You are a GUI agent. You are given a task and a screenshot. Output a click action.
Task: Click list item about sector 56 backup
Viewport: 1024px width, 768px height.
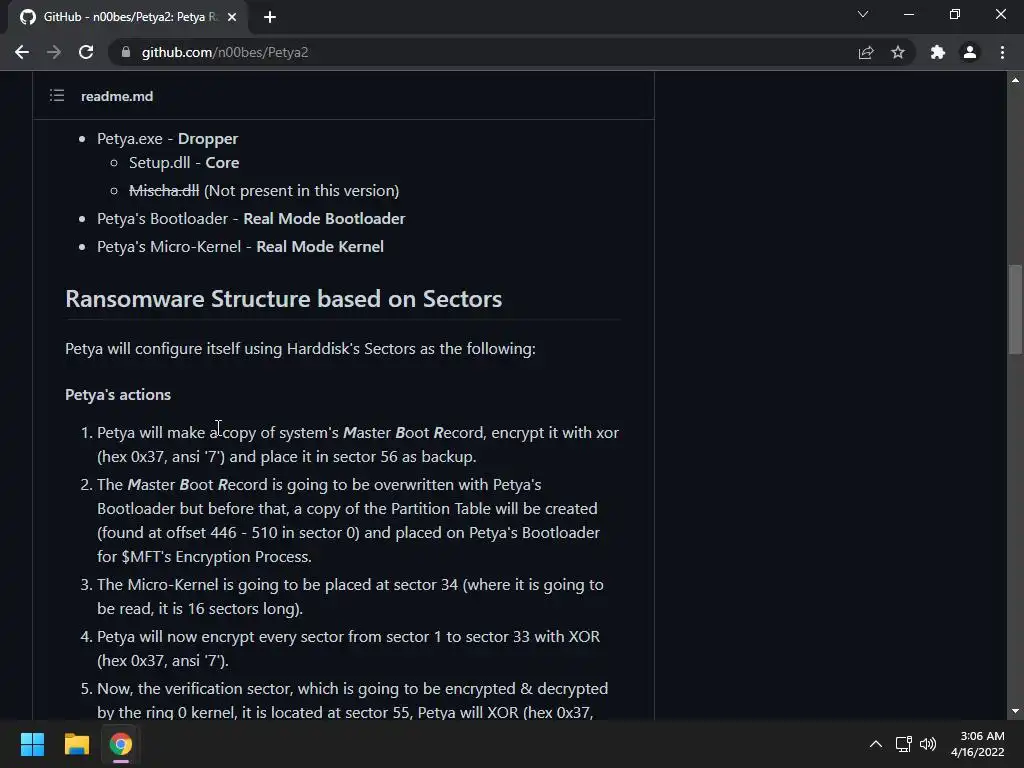point(358,445)
